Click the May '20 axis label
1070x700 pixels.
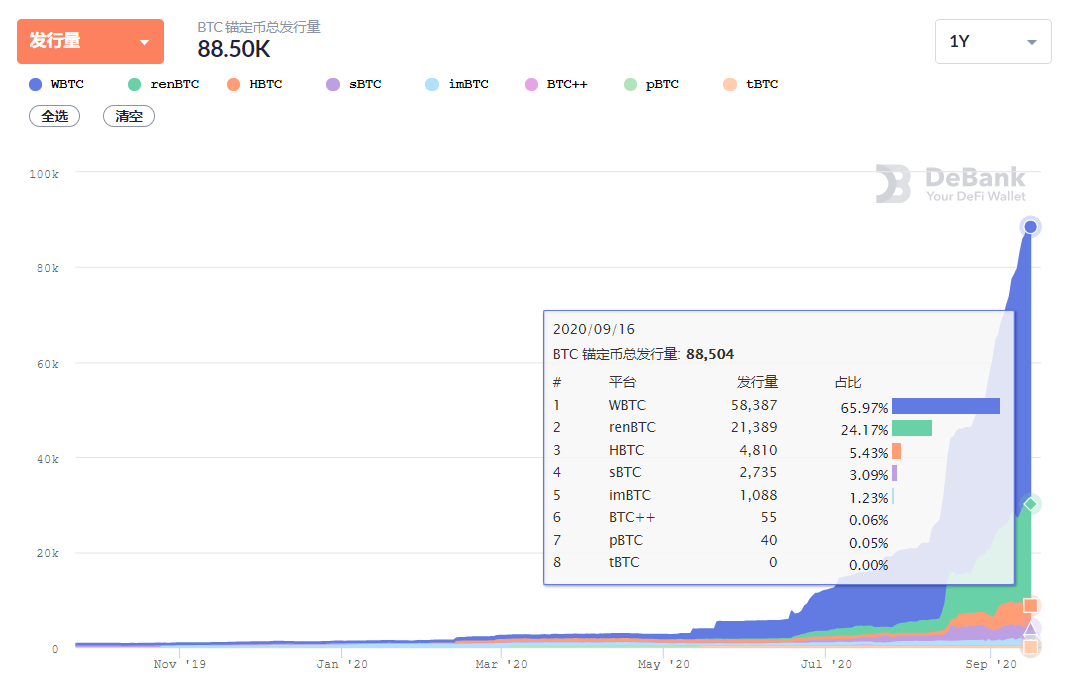pyautogui.click(x=664, y=664)
